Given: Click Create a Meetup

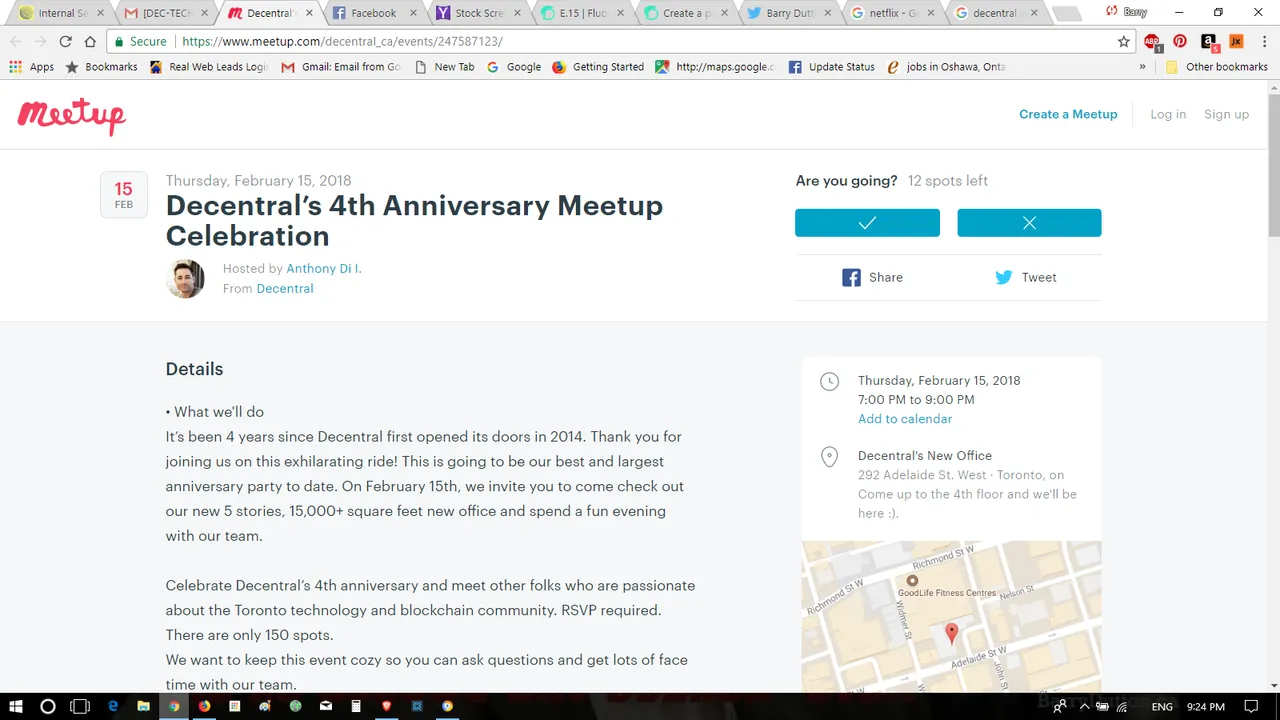Looking at the screenshot, I should coord(1068,114).
